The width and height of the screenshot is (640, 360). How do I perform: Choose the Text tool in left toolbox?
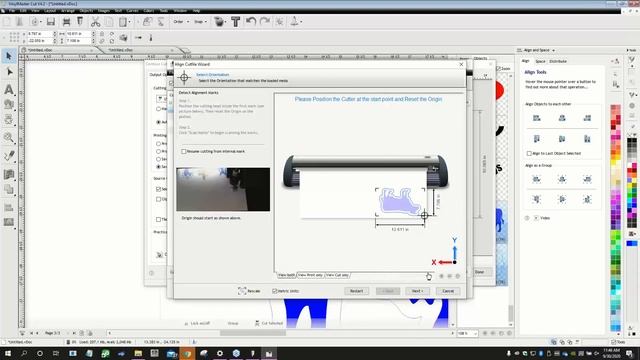[9, 89]
